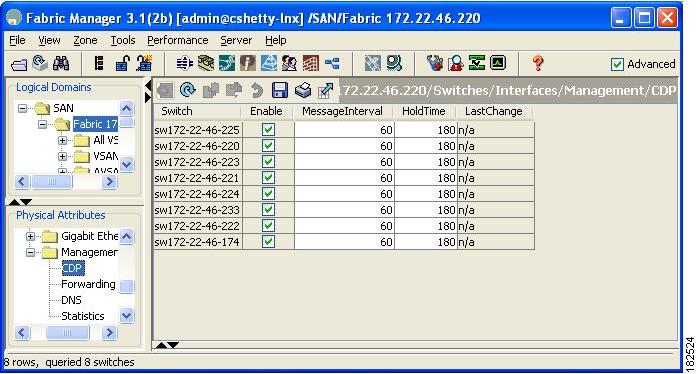Image resolution: width=697 pixels, height=374 pixels.
Task: Collapse the Management folder node
Action: (30, 252)
